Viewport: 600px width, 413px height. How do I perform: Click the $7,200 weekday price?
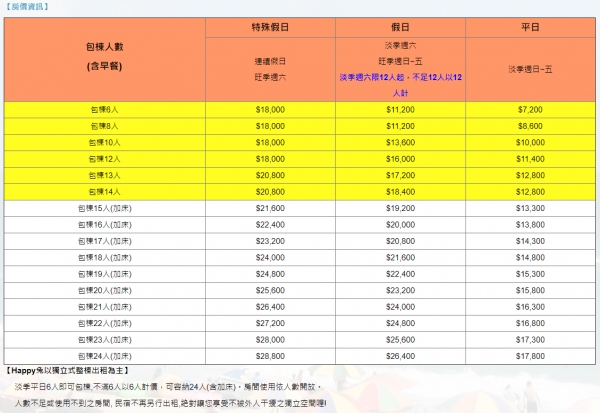click(529, 107)
